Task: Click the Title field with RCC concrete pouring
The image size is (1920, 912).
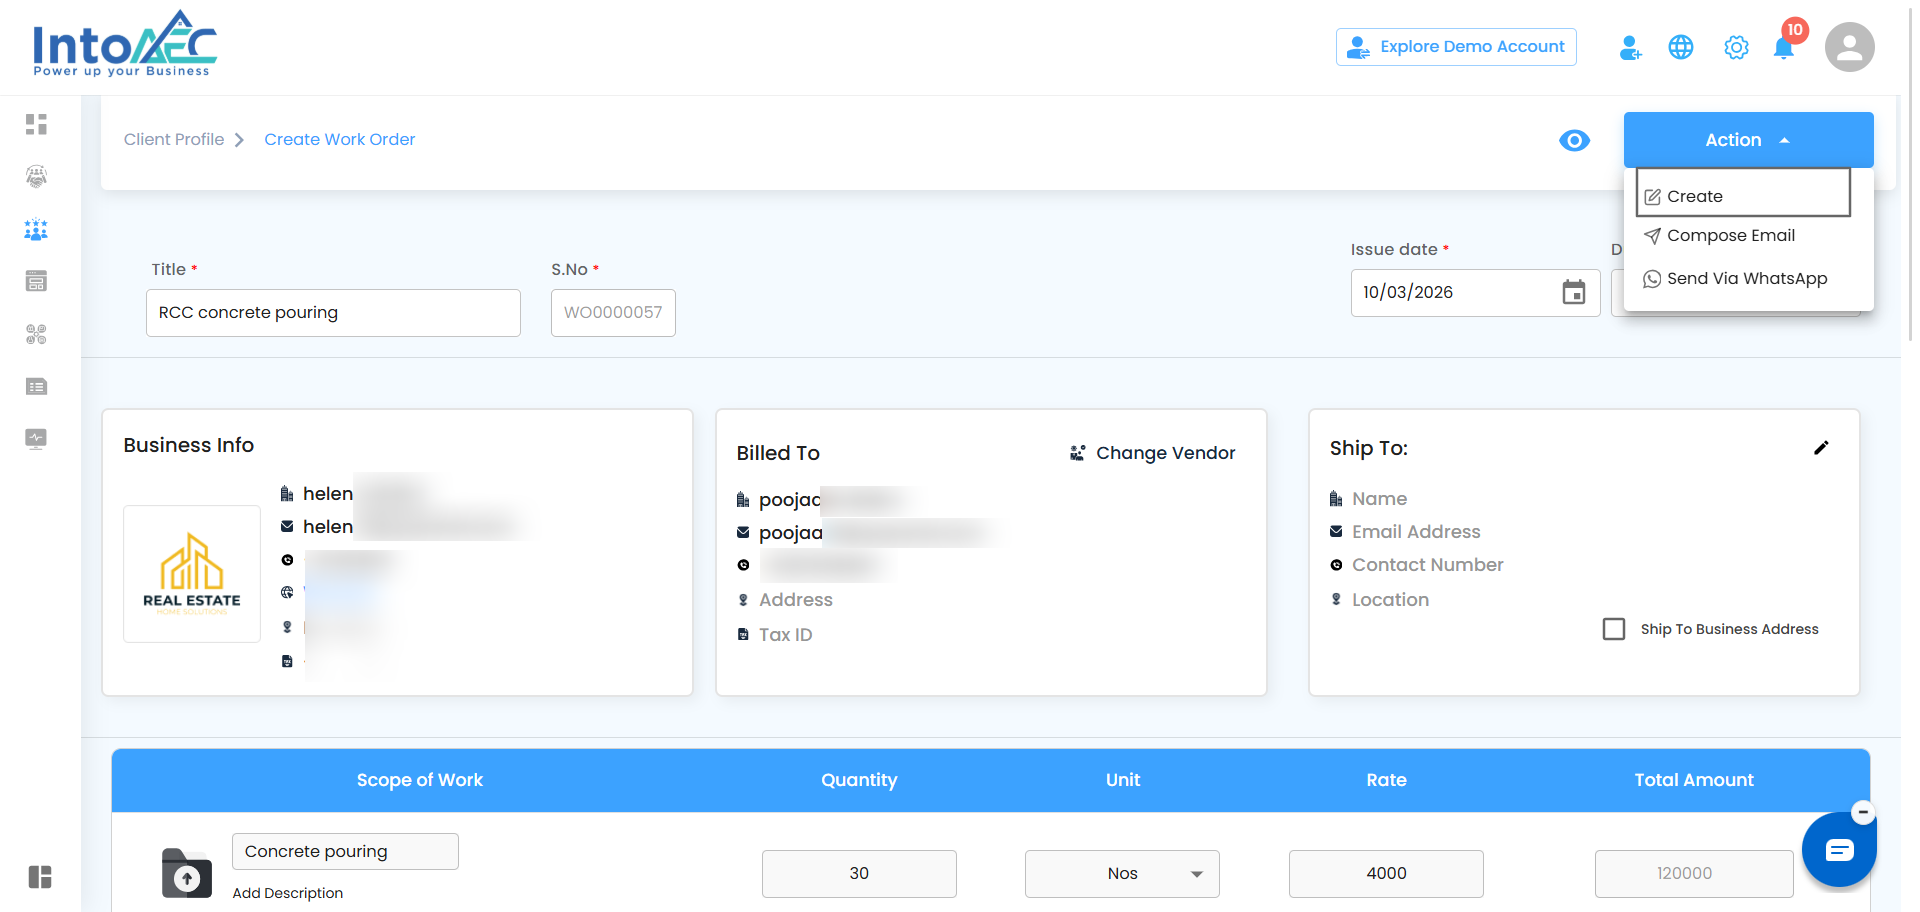Action: pyautogui.click(x=333, y=313)
